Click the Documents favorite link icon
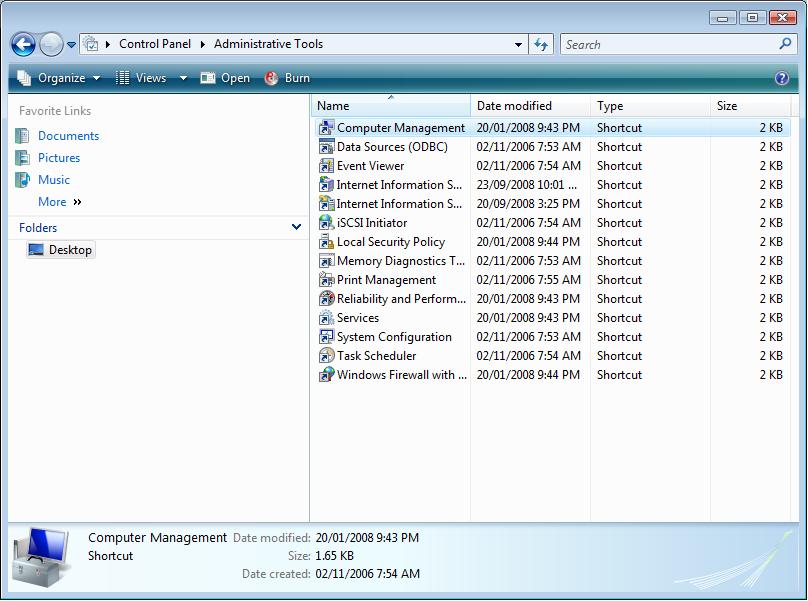Screen dimensions: 808x601 22,136
